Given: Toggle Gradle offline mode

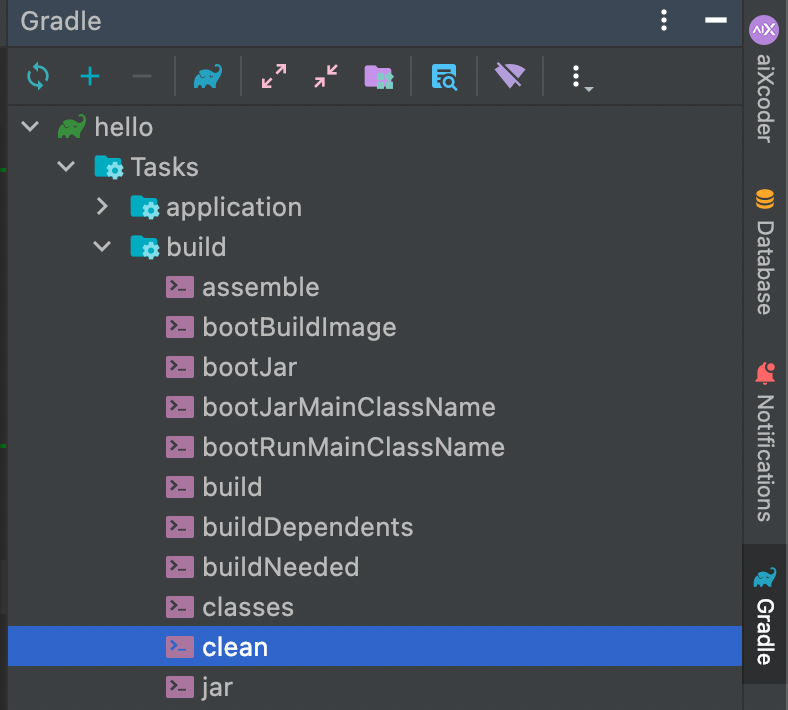Looking at the screenshot, I should coord(510,76).
